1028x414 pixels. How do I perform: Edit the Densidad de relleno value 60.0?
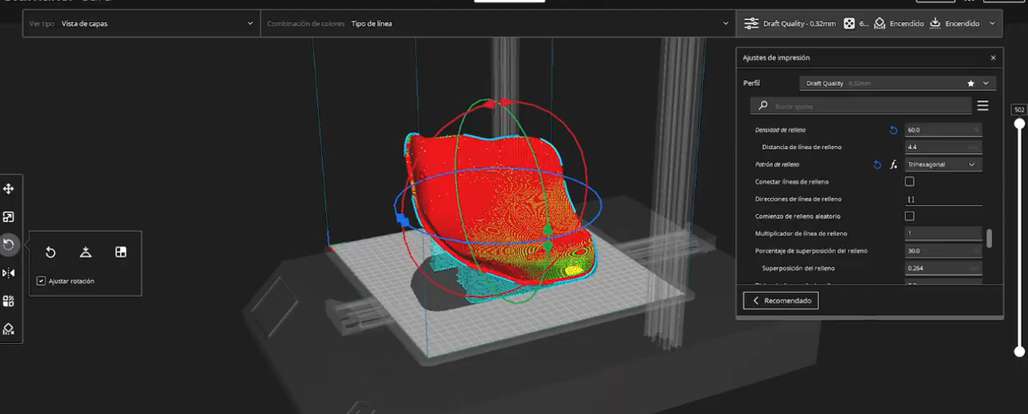pos(943,130)
